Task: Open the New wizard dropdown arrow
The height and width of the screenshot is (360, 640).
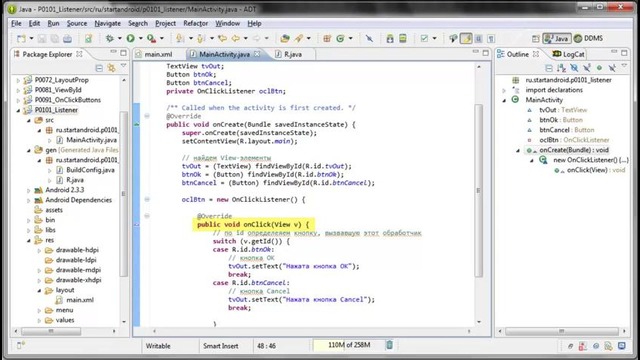Action: 31,38
